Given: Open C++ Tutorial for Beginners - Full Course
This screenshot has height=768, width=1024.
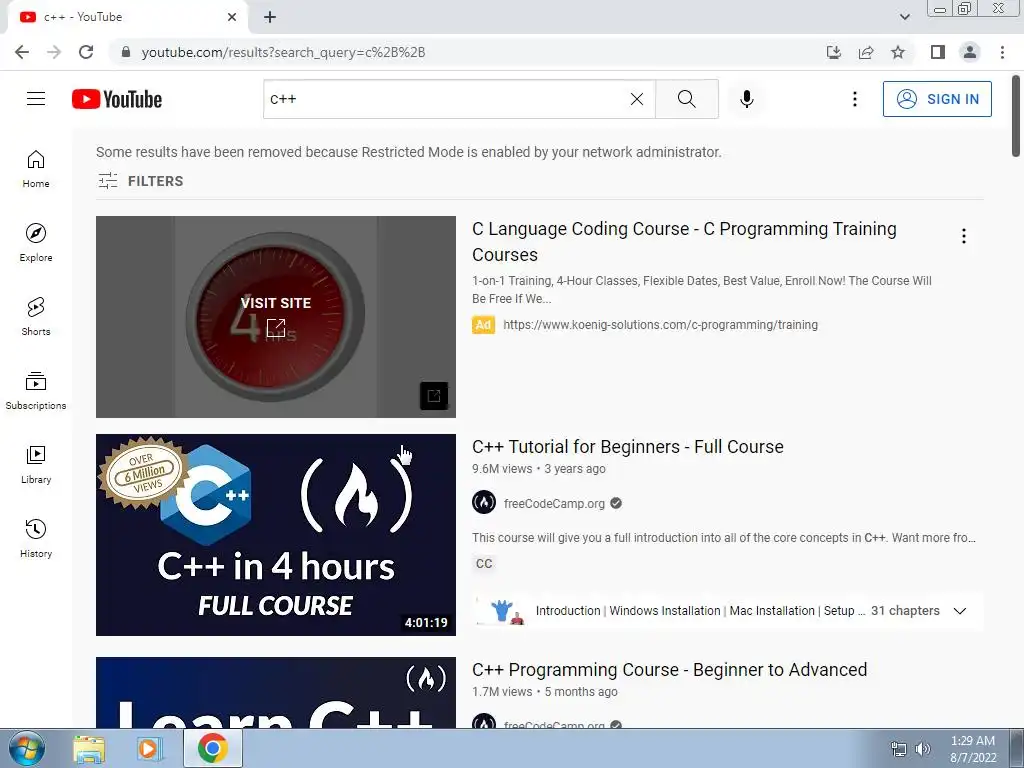Looking at the screenshot, I should coord(628,447).
